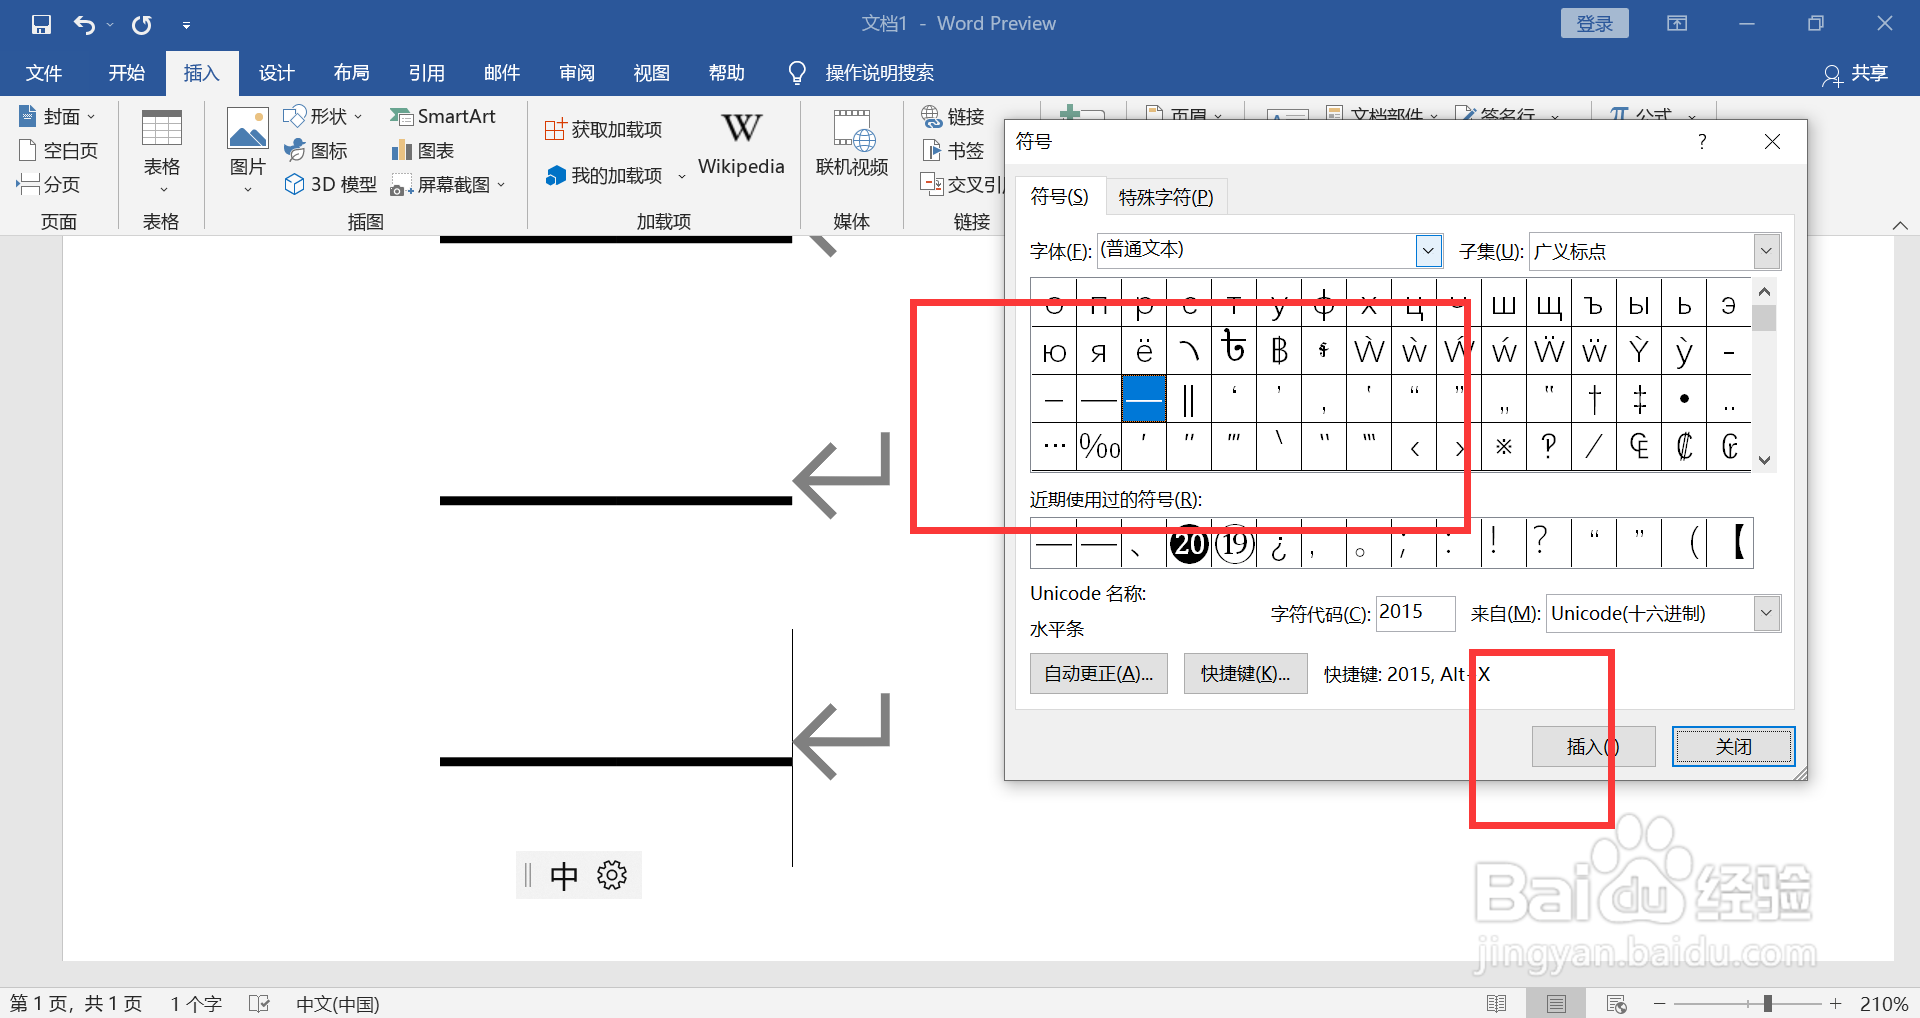Click the 插入 button in Symbol dialog
The image size is (1920, 1018).
point(1591,746)
